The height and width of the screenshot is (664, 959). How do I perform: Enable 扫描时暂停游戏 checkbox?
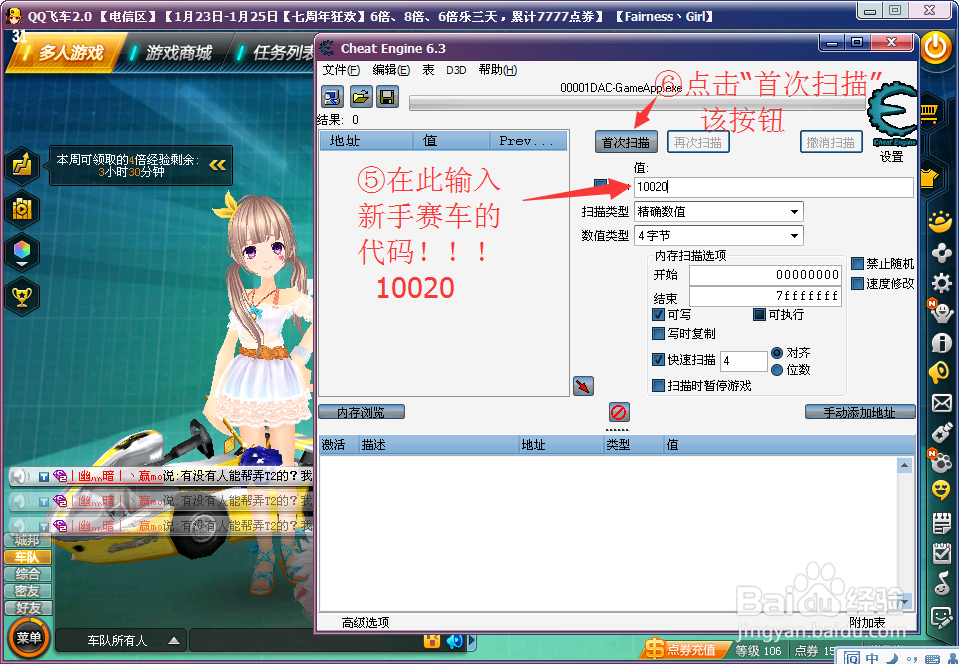[659, 386]
